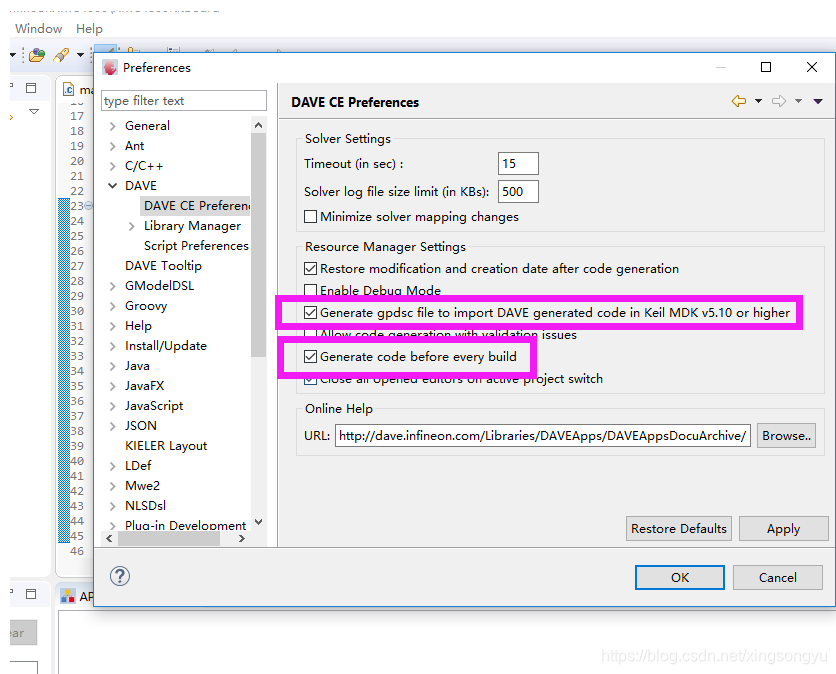Viewport: 836px width, 674px height.
Task: Click the Solver log file size field
Action: (x=518, y=191)
